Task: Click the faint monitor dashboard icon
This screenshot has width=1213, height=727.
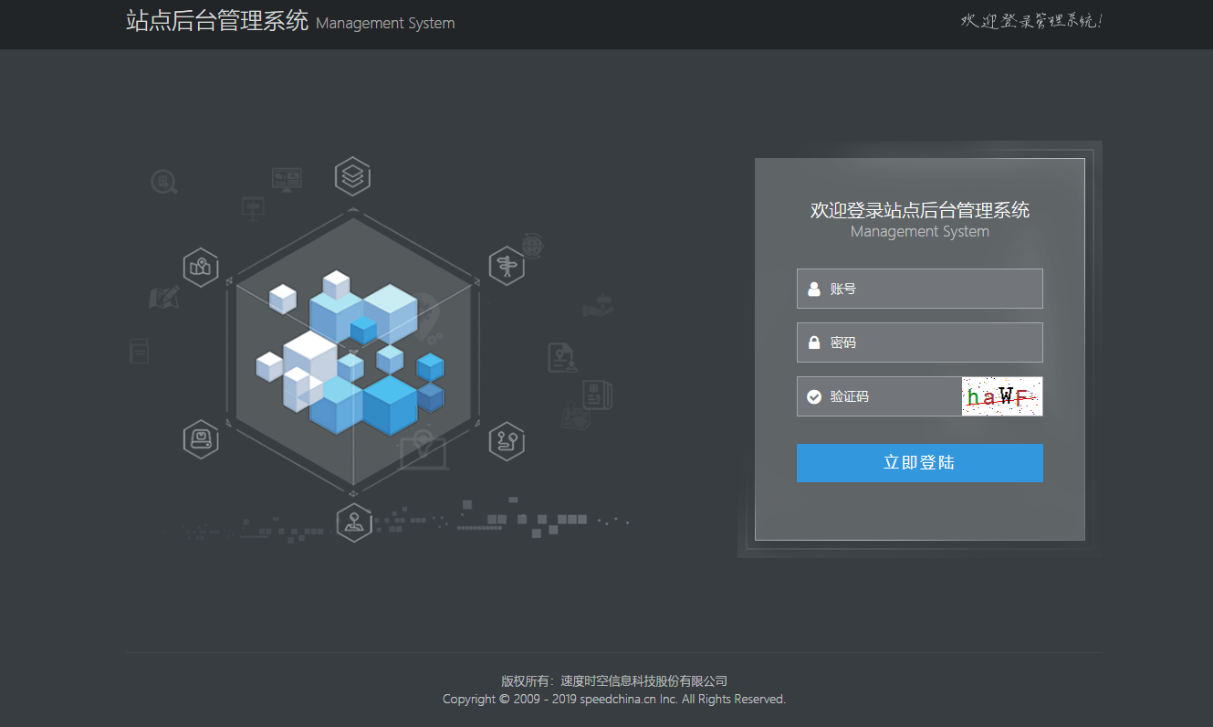Action: 287,179
